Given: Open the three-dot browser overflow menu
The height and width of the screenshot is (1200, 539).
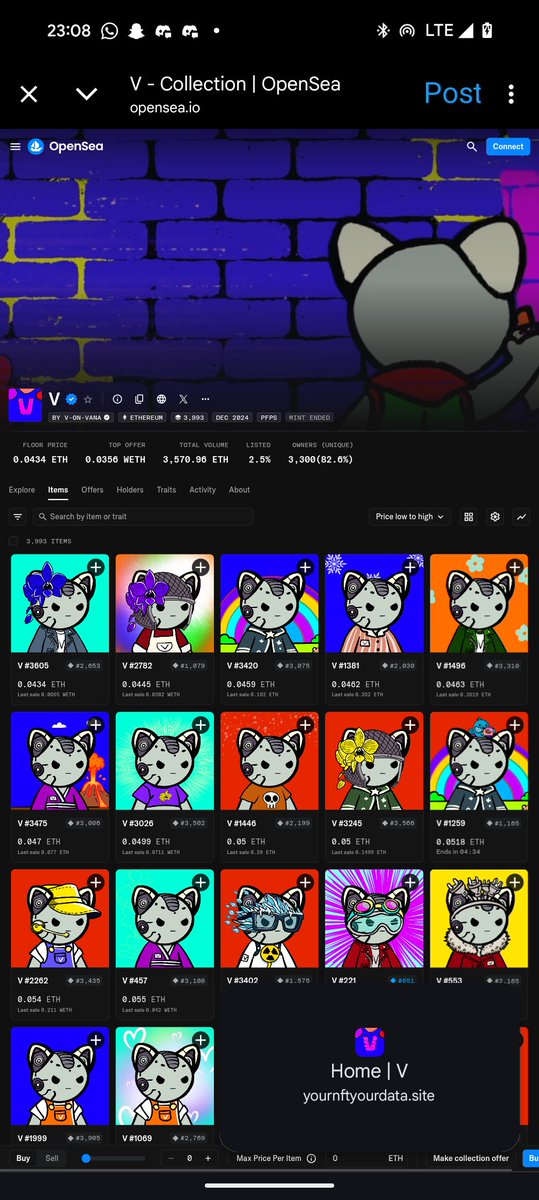Looking at the screenshot, I should pyautogui.click(x=511, y=94).
